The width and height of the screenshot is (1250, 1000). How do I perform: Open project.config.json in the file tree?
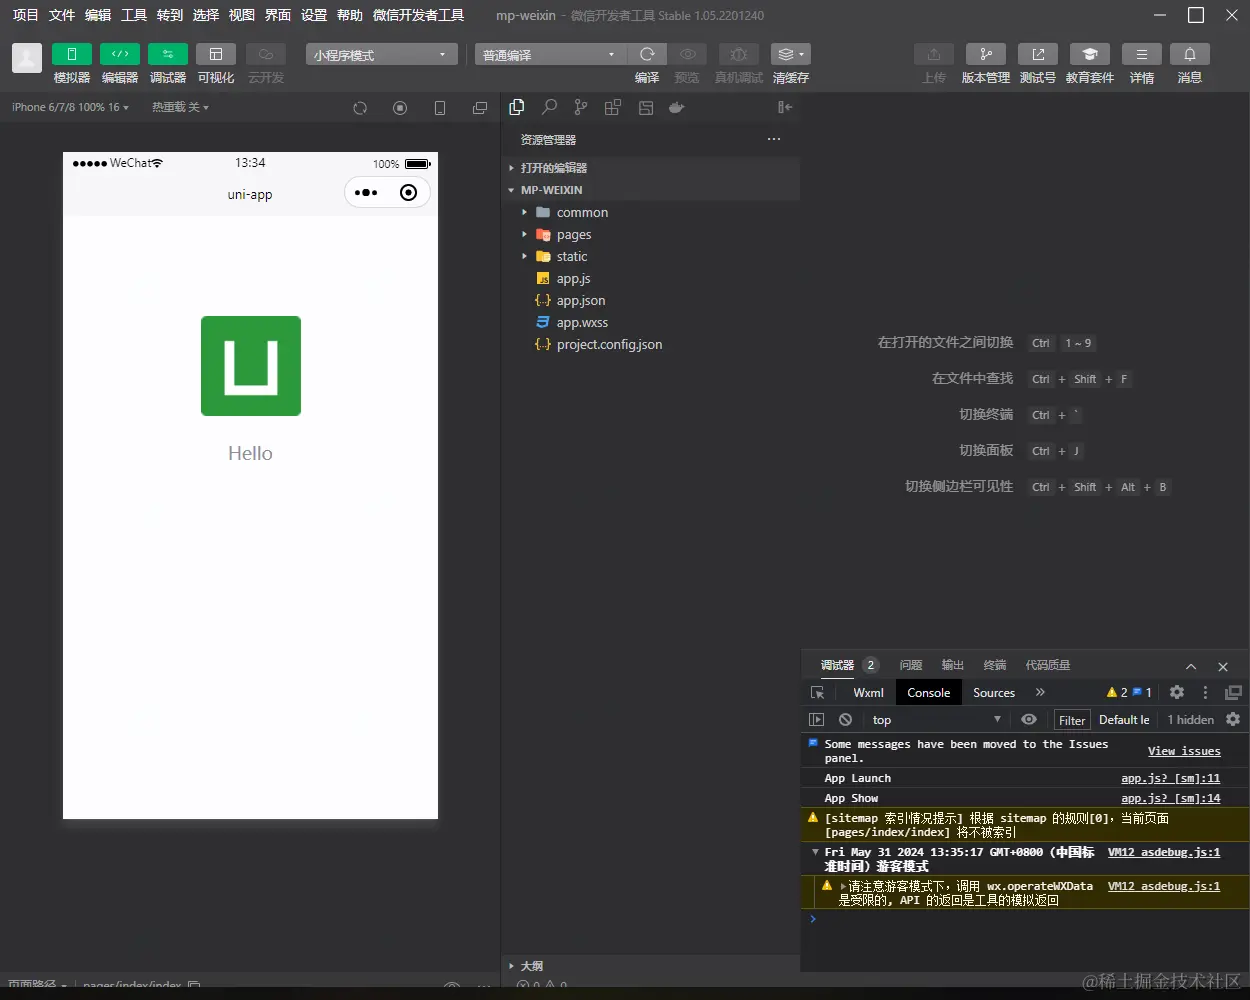(609, 345)
